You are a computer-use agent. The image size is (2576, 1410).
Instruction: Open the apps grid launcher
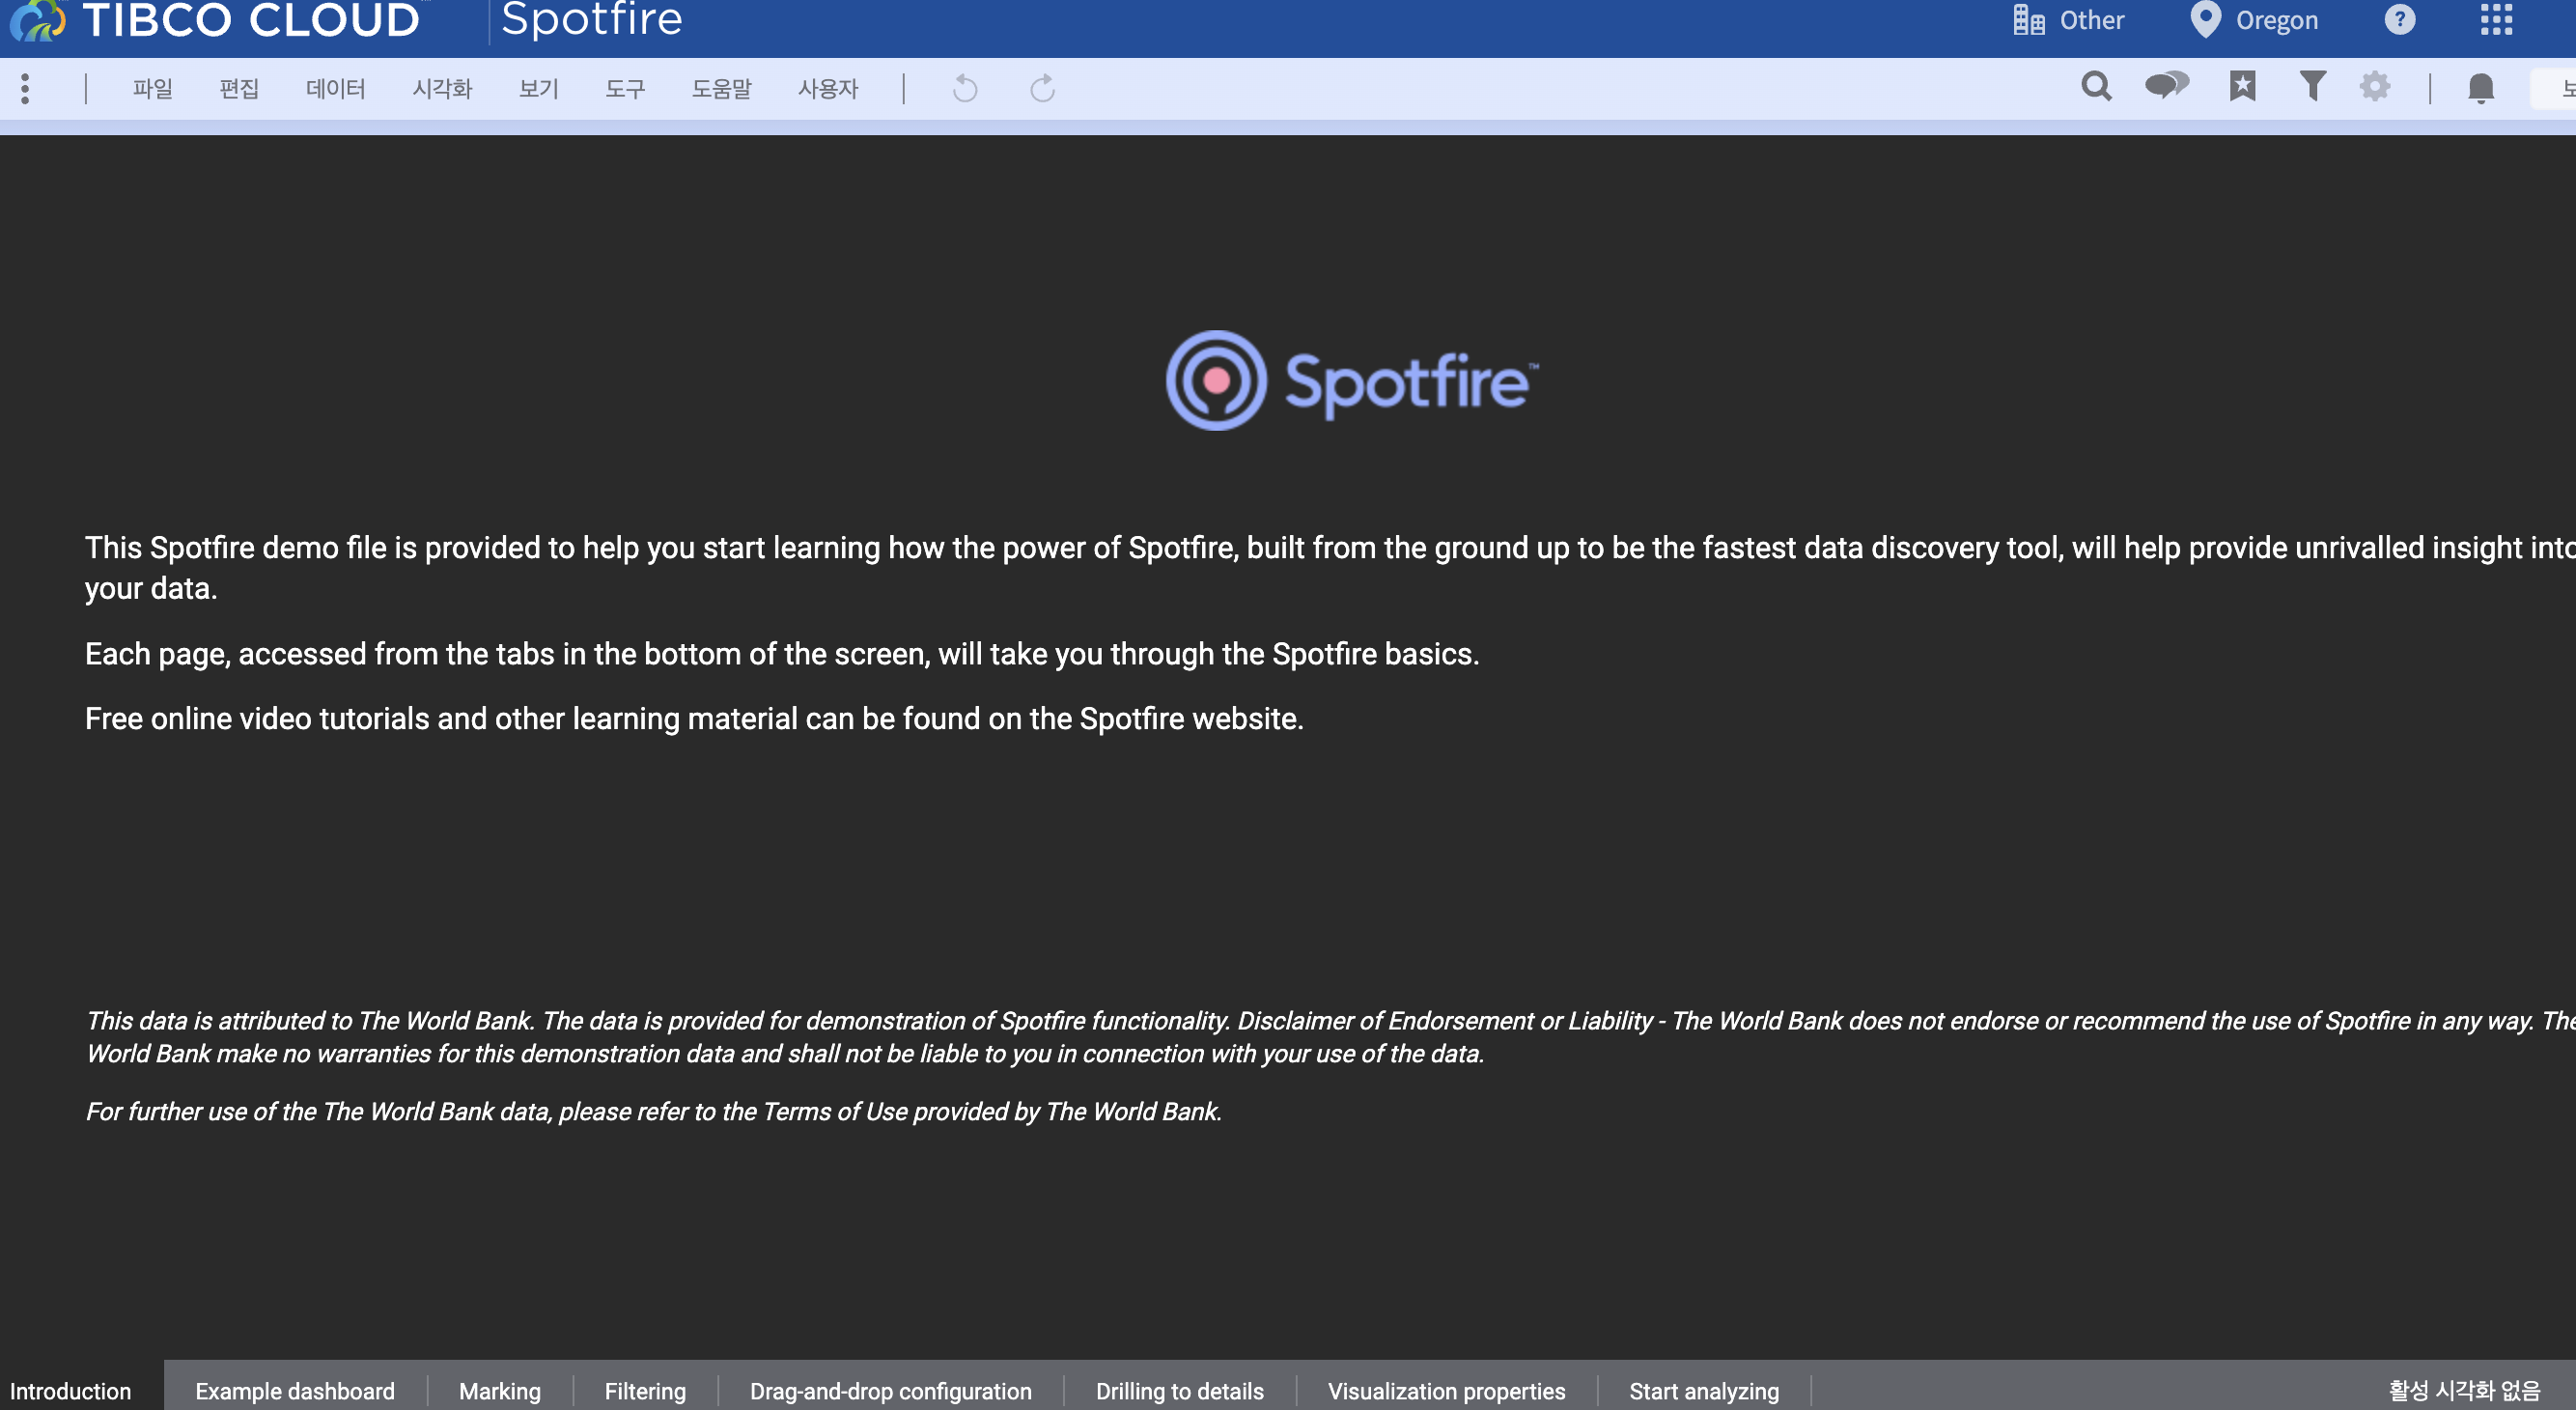[x=2496, y=19]
